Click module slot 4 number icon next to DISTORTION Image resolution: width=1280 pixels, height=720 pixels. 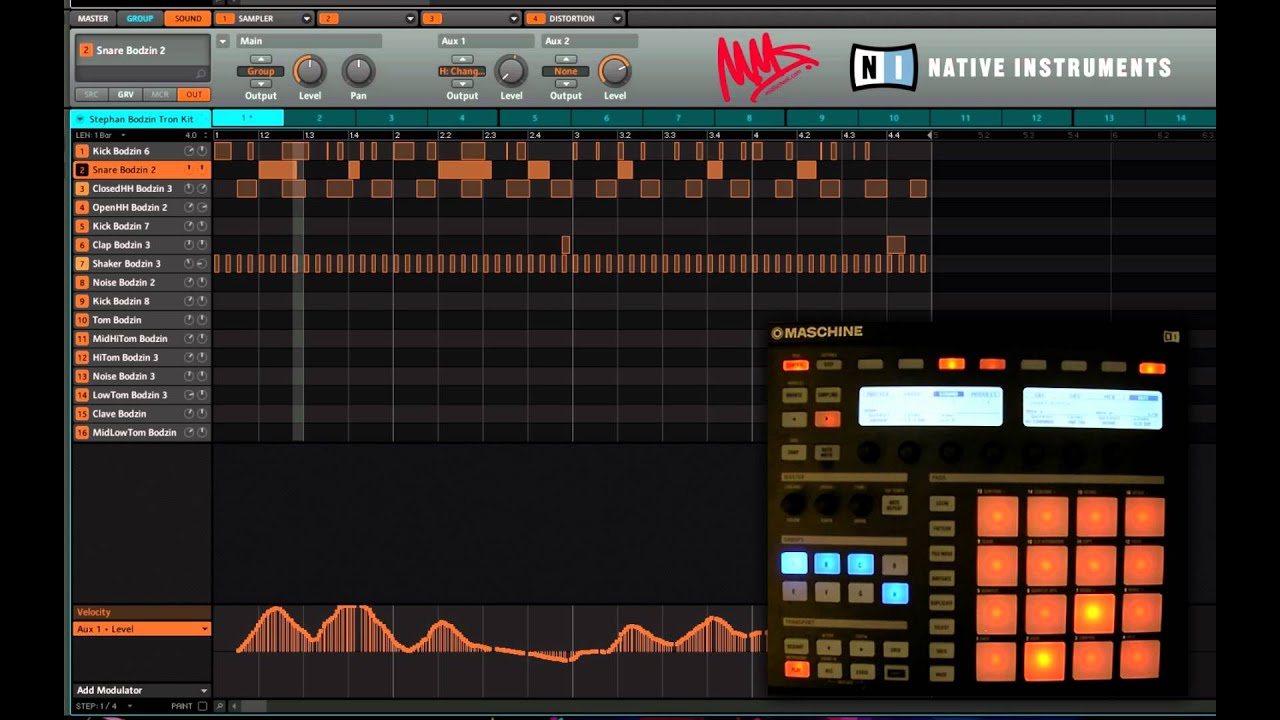[x=536, y=18]
